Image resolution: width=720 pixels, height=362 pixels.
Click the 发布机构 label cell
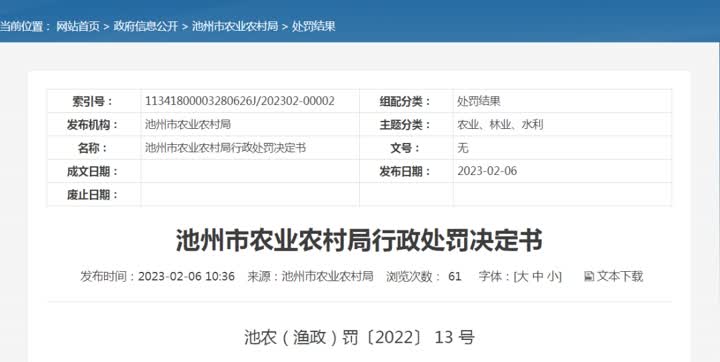pos(94,124)
